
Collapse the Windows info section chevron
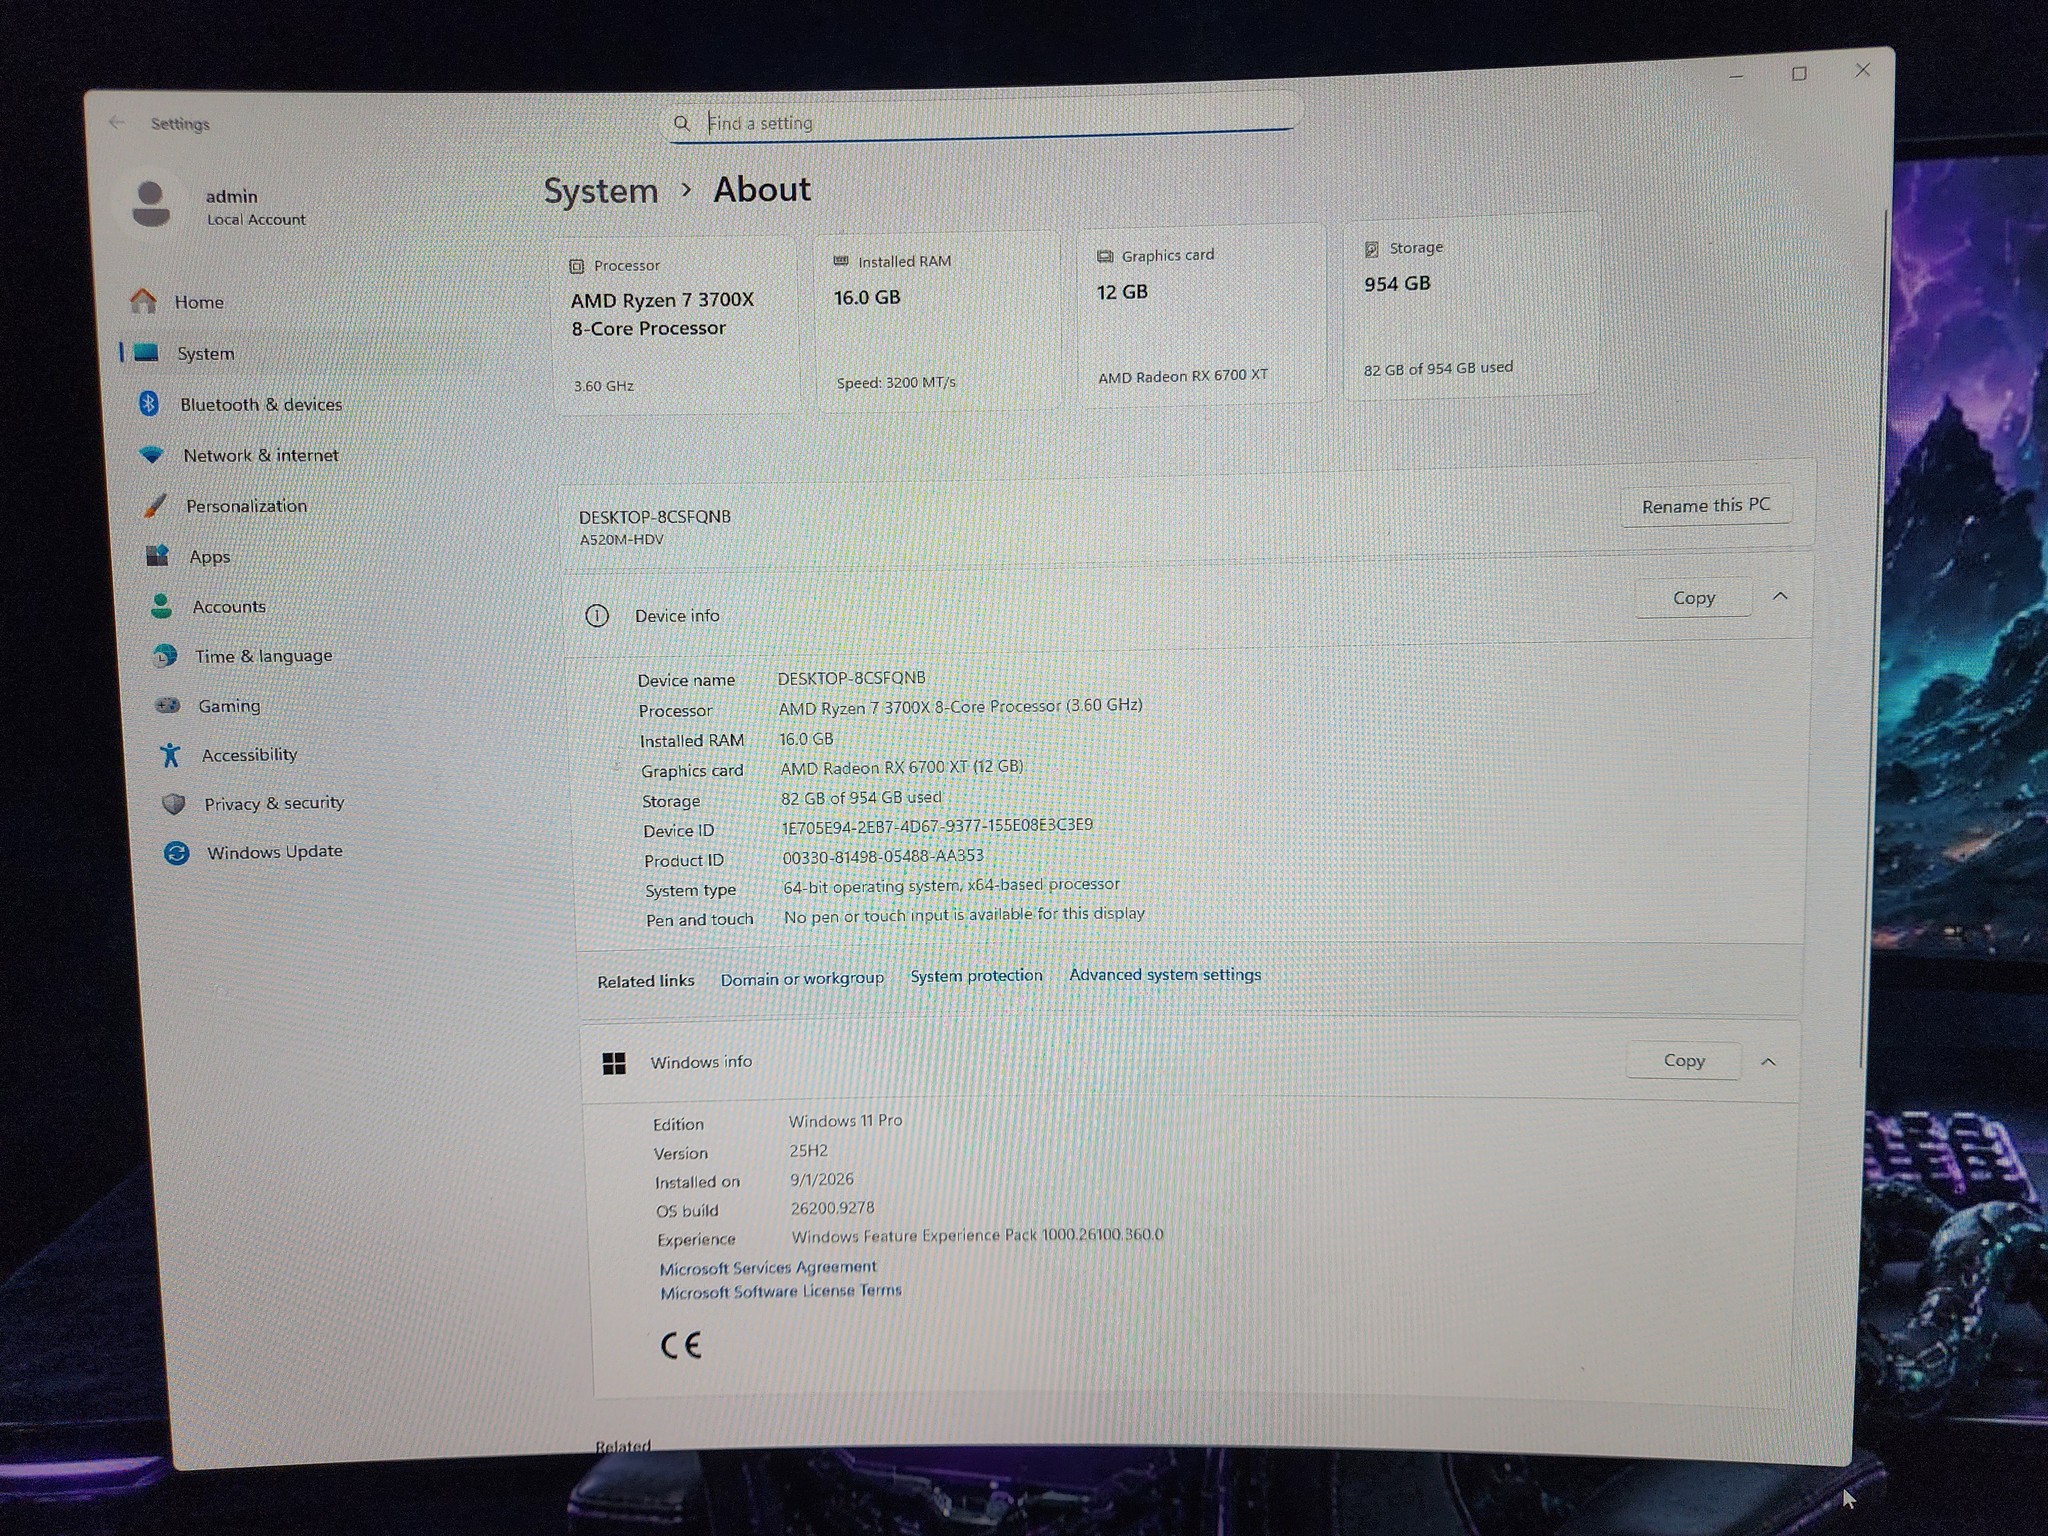coord(1768,1062)
